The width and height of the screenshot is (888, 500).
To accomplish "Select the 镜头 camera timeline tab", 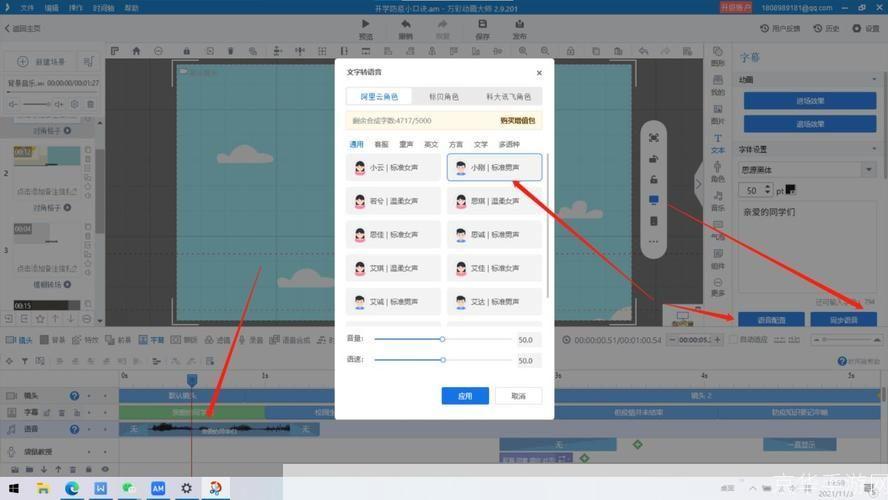I will pos(19,340).
